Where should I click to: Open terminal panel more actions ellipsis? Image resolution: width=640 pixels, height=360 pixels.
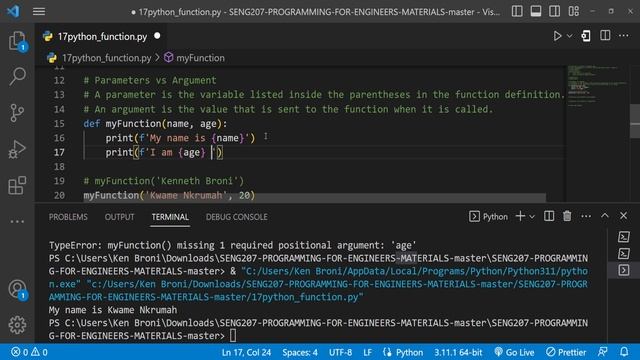tap(586, 216)
